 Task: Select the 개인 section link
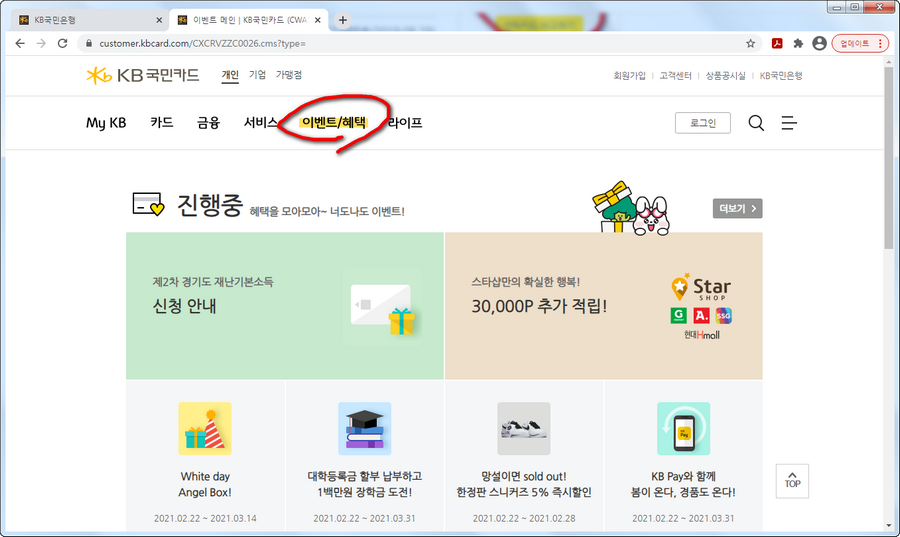tap(230, 75)
